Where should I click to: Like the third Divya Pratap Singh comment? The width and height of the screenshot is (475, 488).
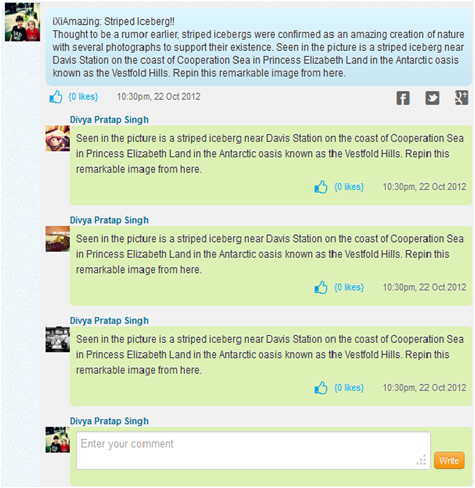click(x=321, y=388)
